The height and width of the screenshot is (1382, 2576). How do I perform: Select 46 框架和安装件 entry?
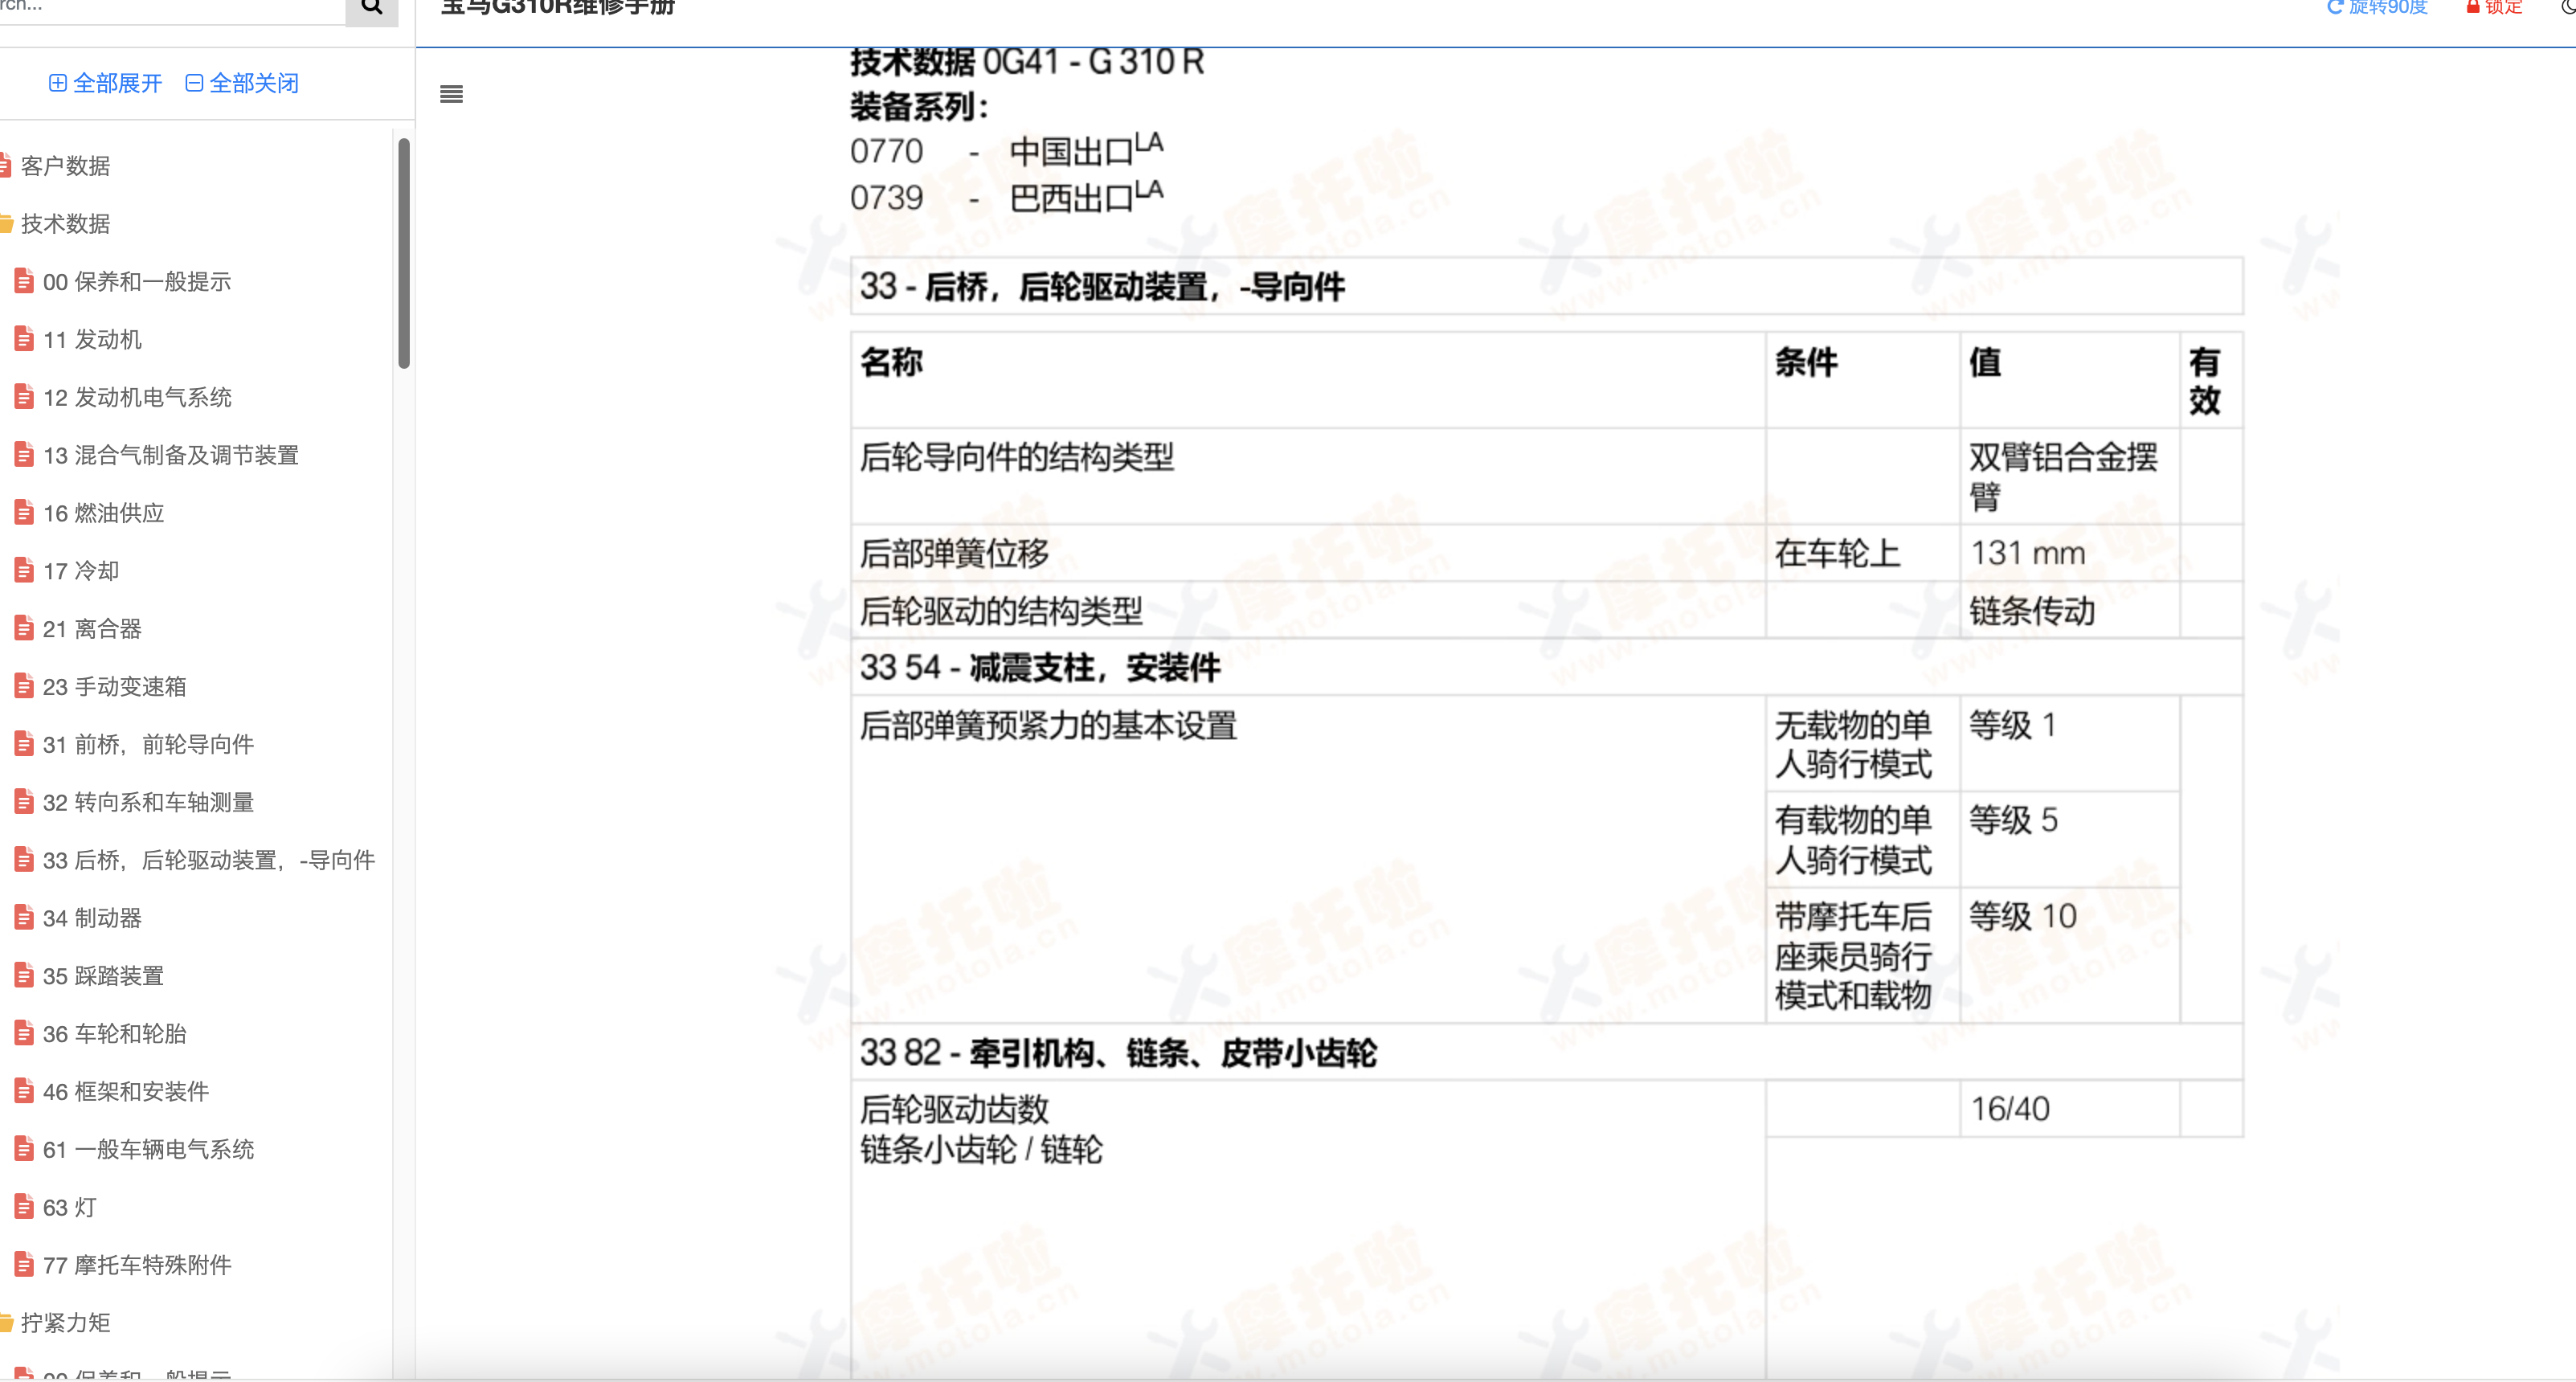click(x=125, y=1091)
